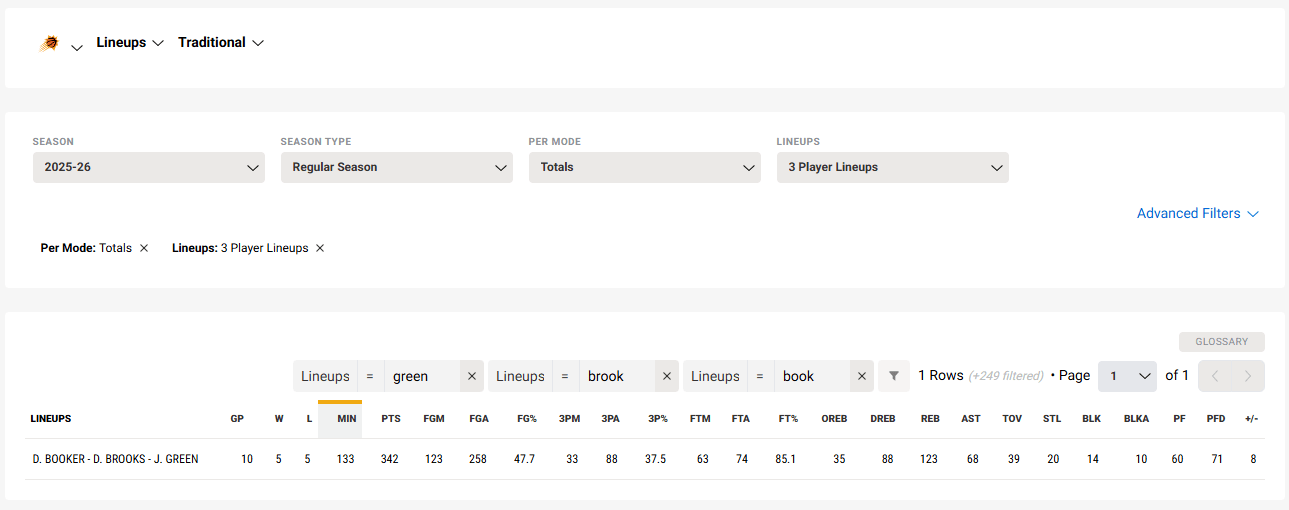Viewport: 1289px width, 510px height.
Task: Remove the 'brook' lineup filter
Action: coord(667,377)
